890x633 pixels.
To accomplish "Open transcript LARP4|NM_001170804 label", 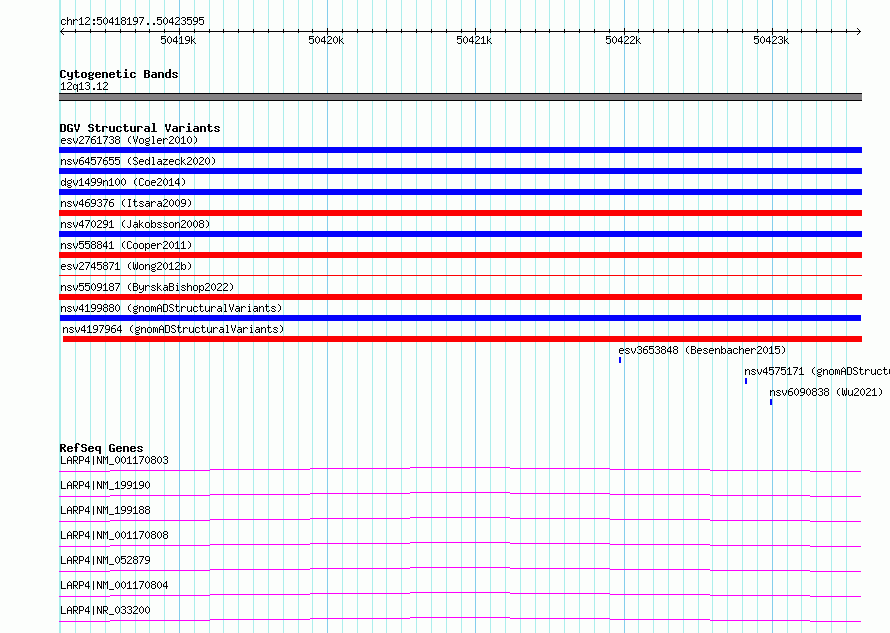I will (x=114, y=585).
